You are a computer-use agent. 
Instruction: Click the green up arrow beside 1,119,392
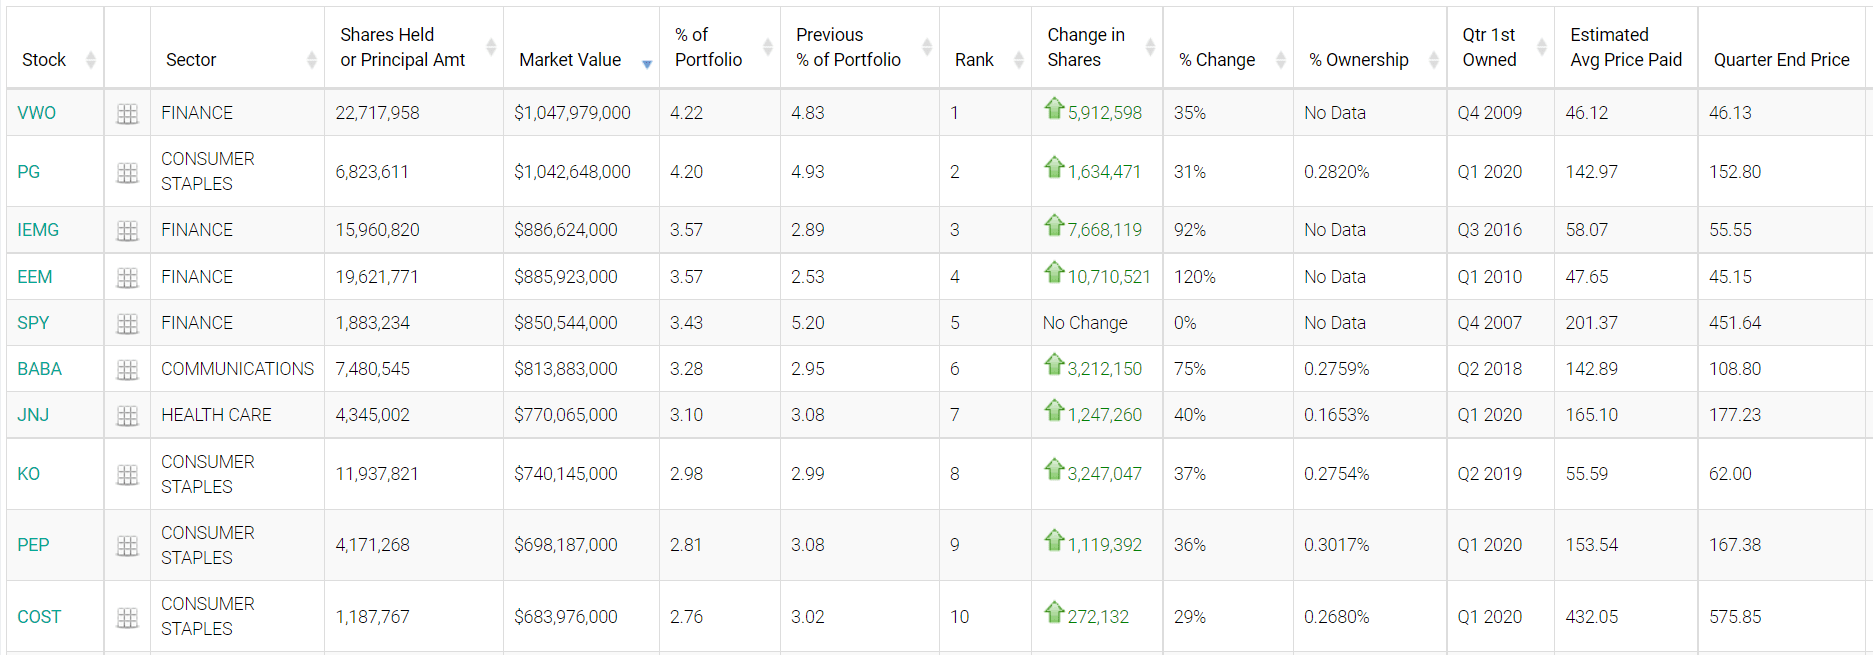[x=1054, y=540]
